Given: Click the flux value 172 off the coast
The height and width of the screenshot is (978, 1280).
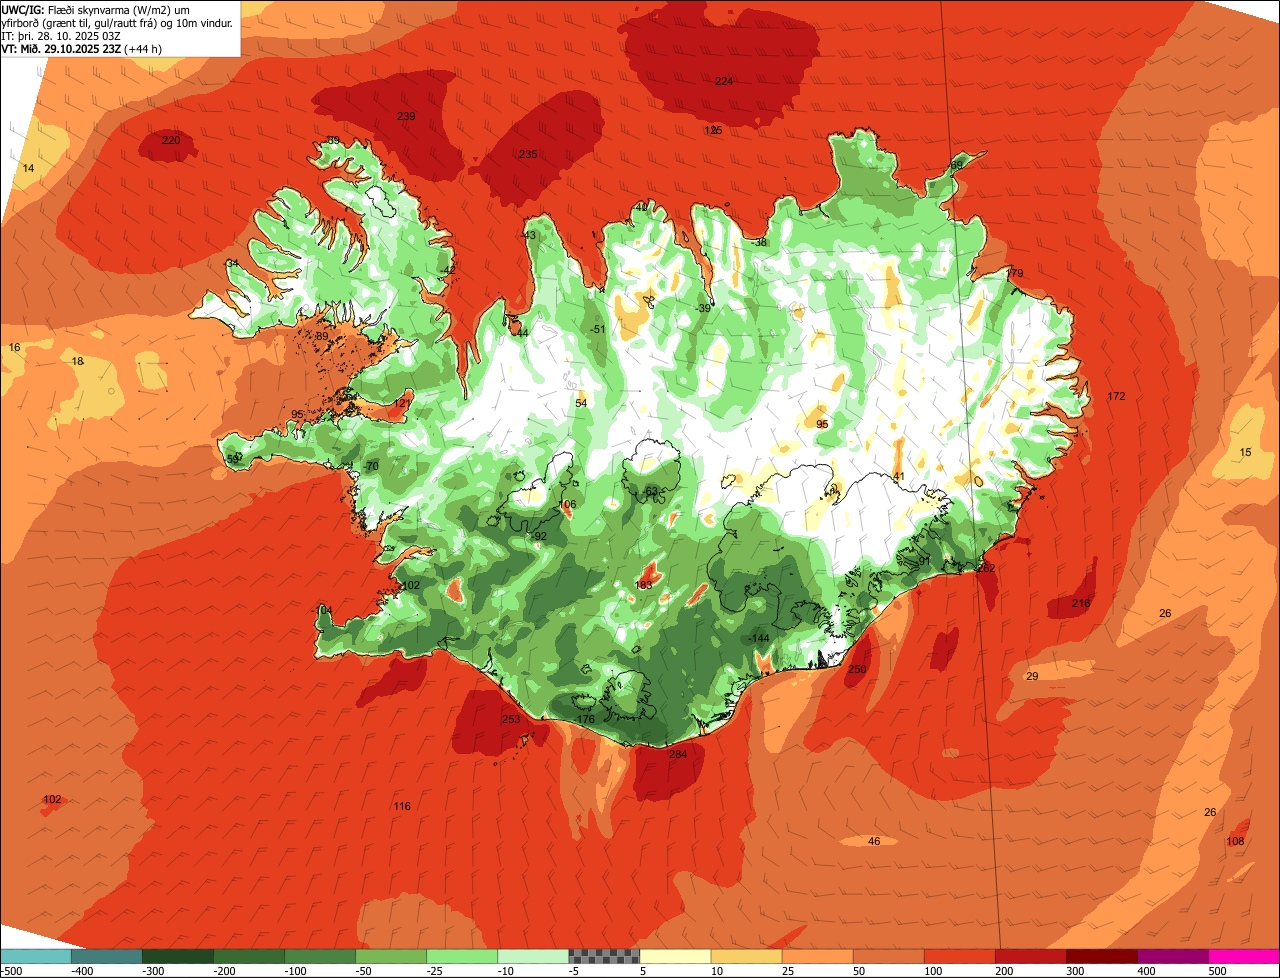Looking at the screenshot, I should pyautogui.click(x=1117, y=397).
